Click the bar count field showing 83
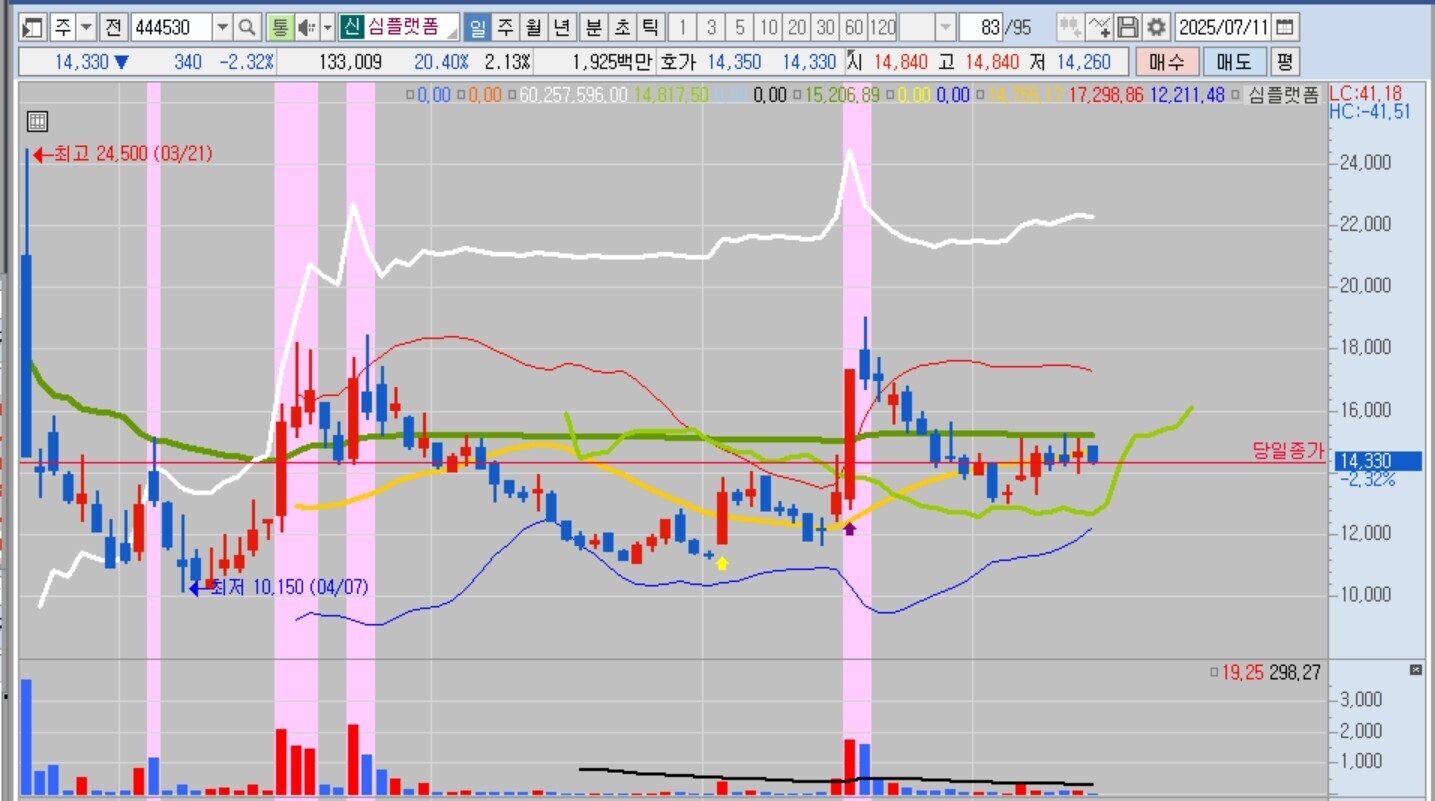This screenshot has width=1435, height=801. coord(983,27)
